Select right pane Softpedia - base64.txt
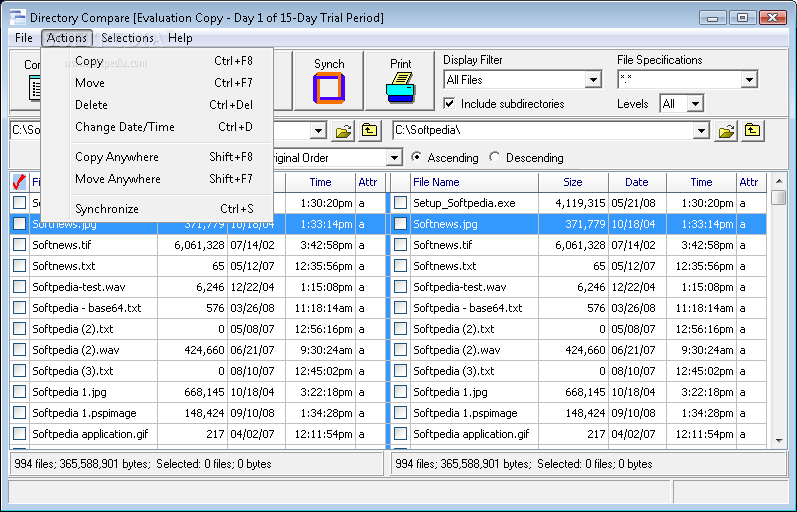This screenshot has width=797, height=512. pos(468,308)
